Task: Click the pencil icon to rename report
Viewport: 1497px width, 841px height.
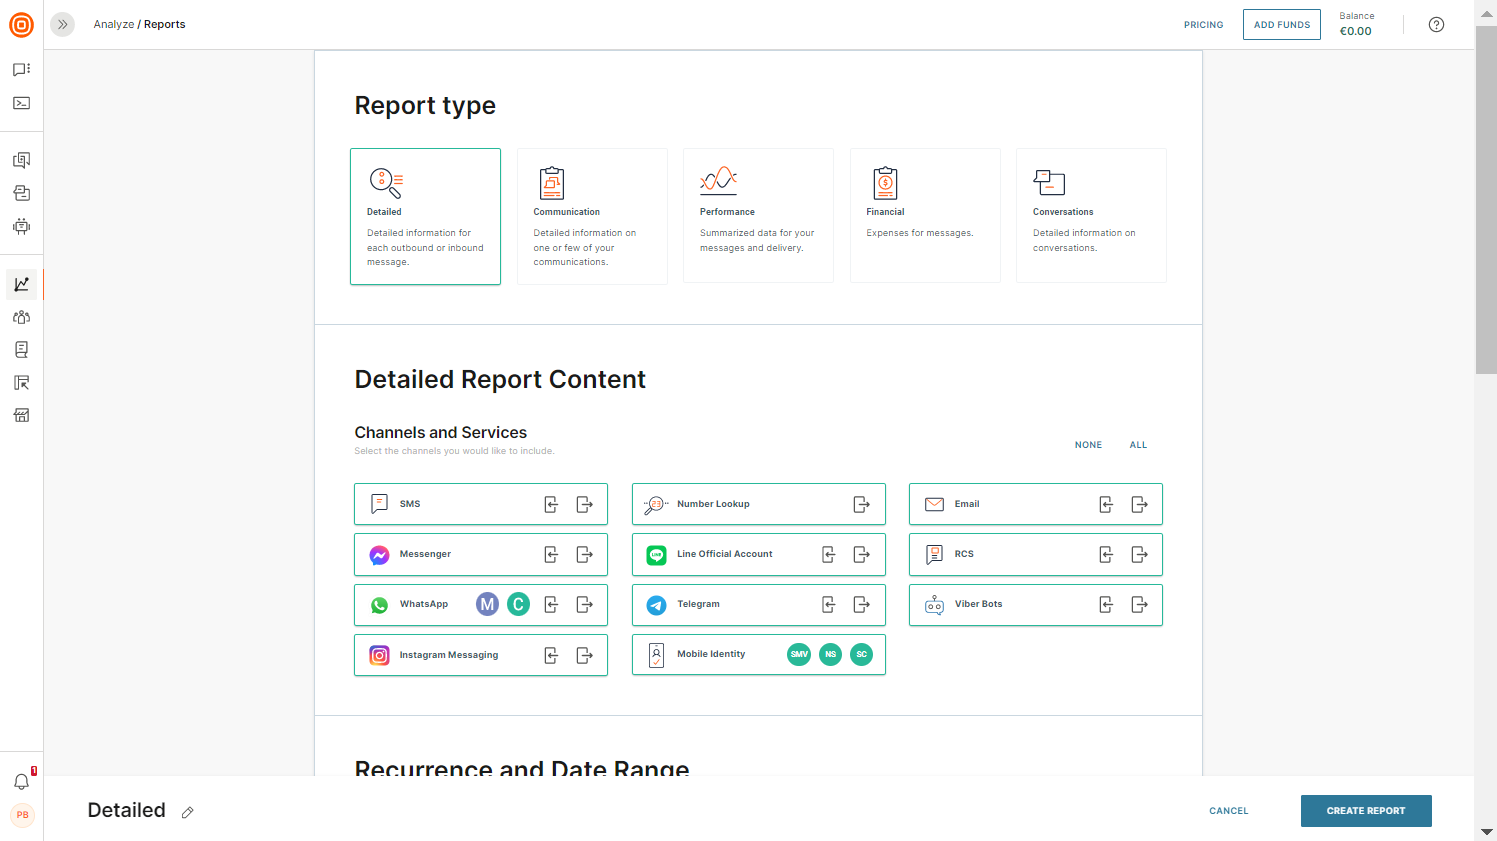Action: point(187,812)
